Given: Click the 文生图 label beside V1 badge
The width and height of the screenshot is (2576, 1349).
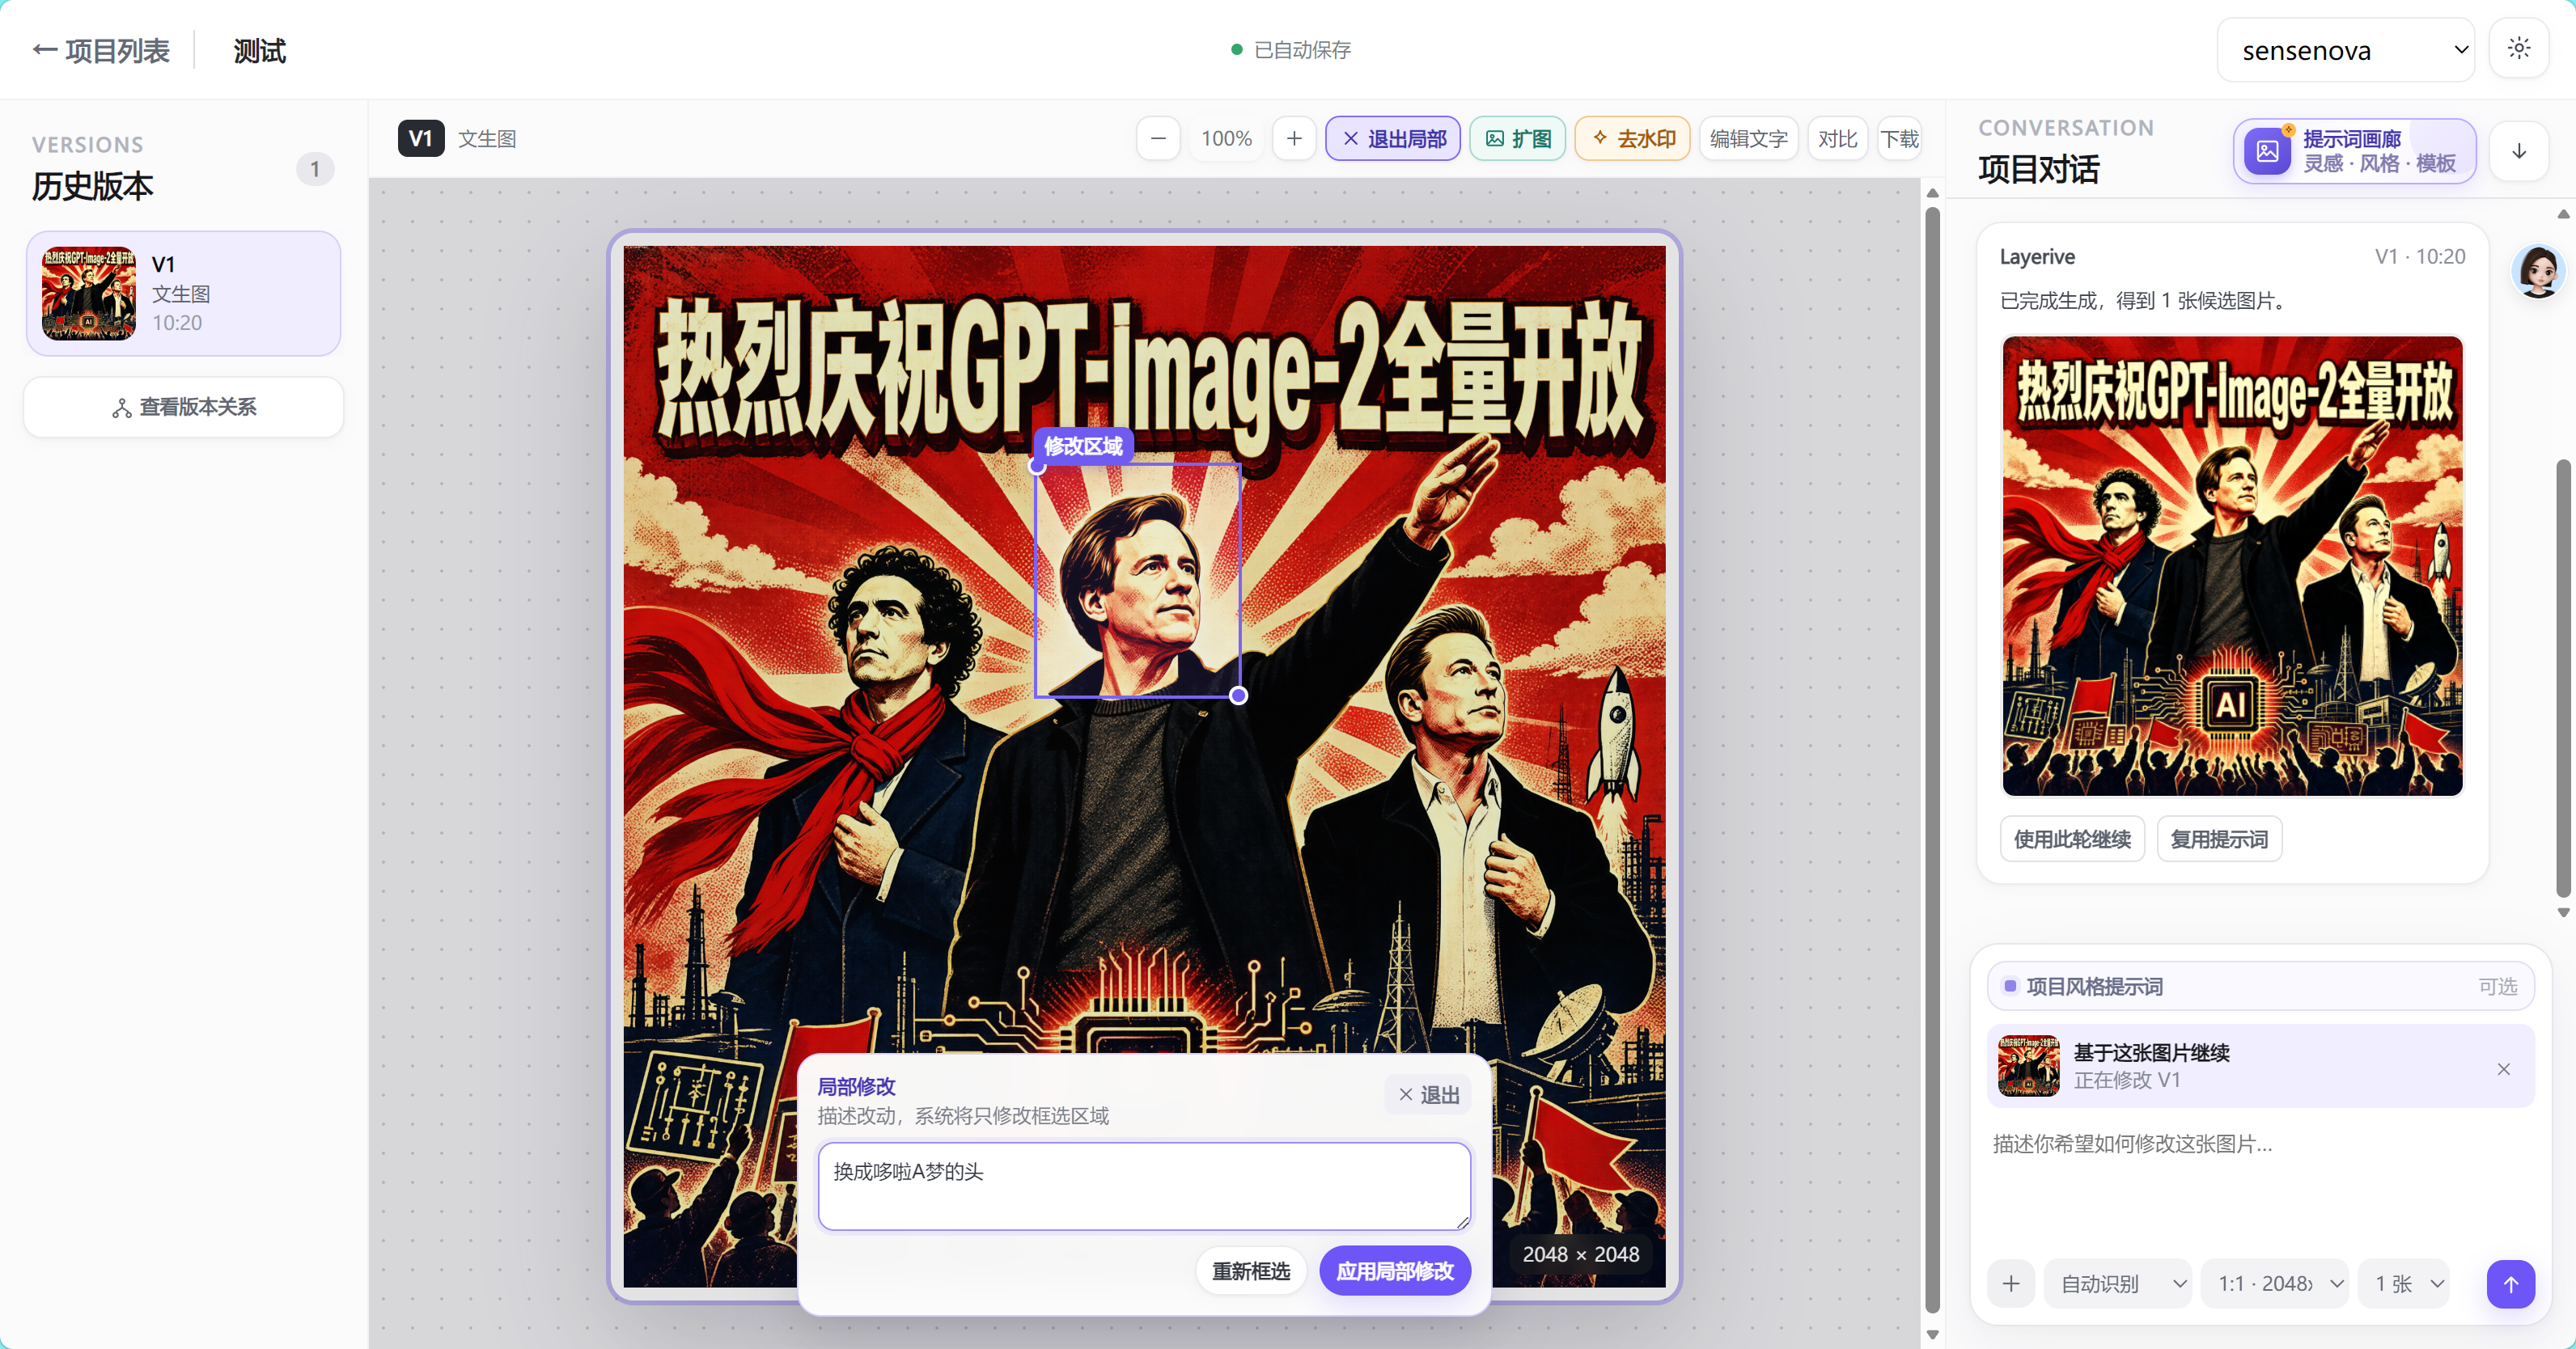Looking at the screenshot, I should (x=487, y=139).
